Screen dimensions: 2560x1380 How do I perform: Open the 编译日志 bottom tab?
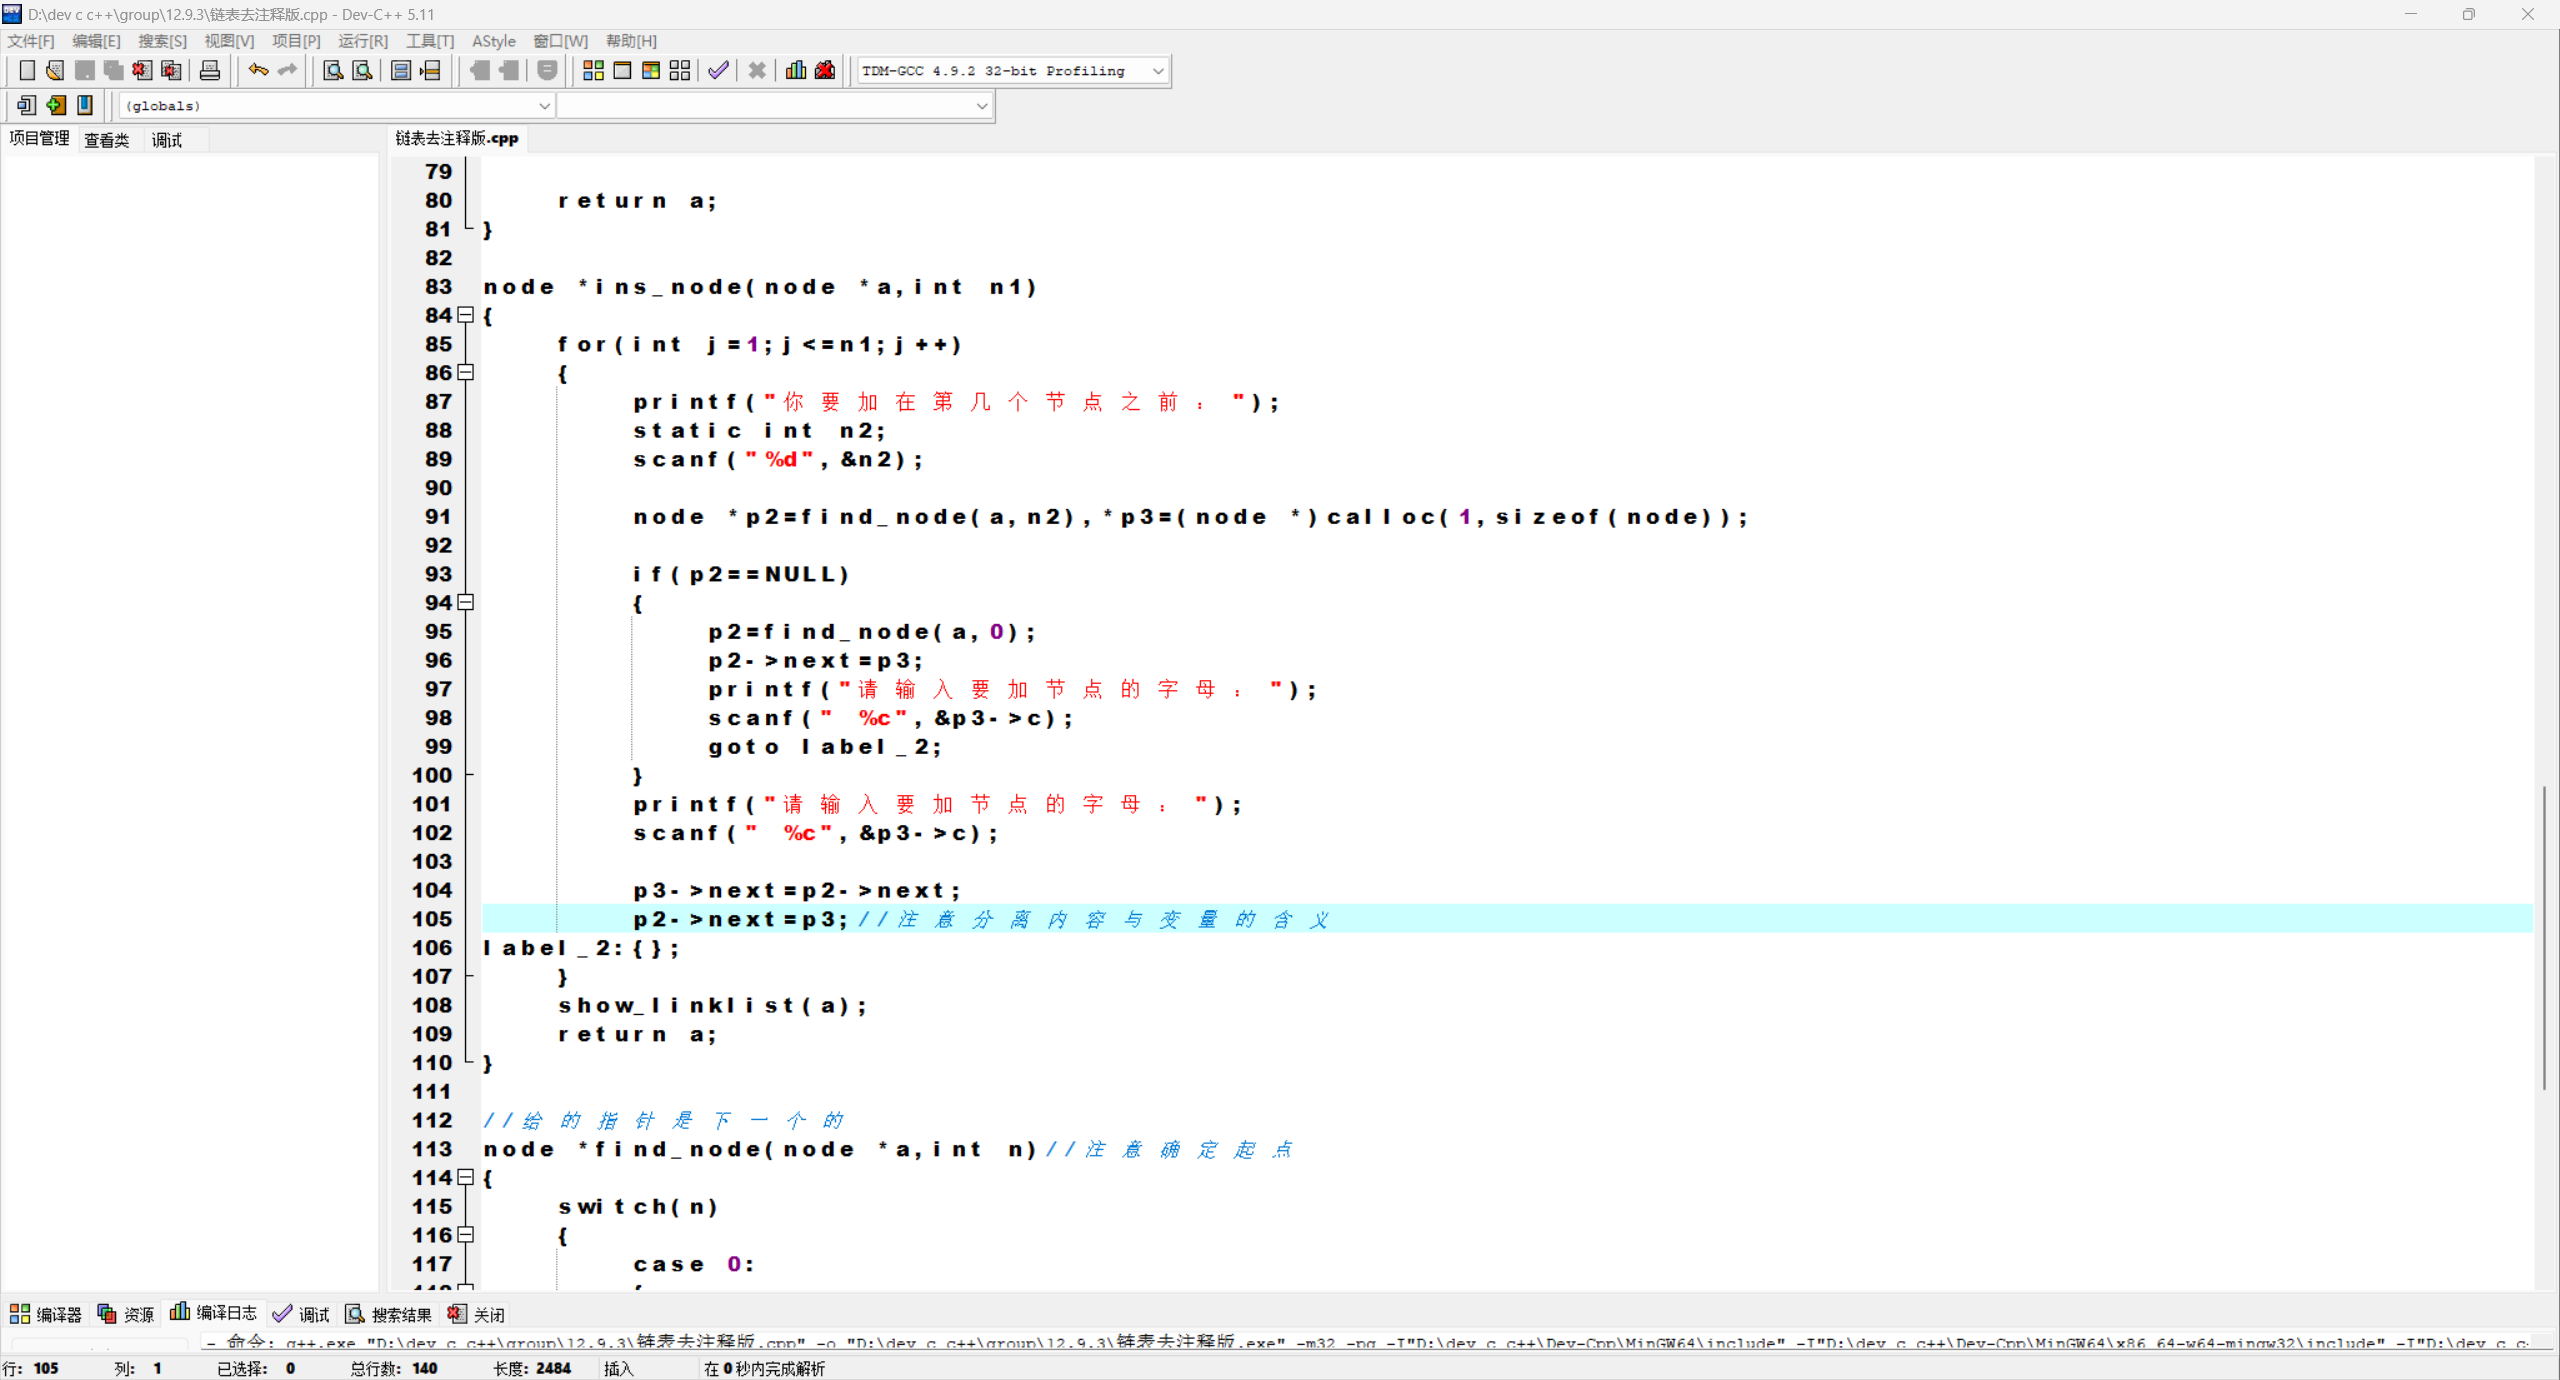click(214, 1313)
